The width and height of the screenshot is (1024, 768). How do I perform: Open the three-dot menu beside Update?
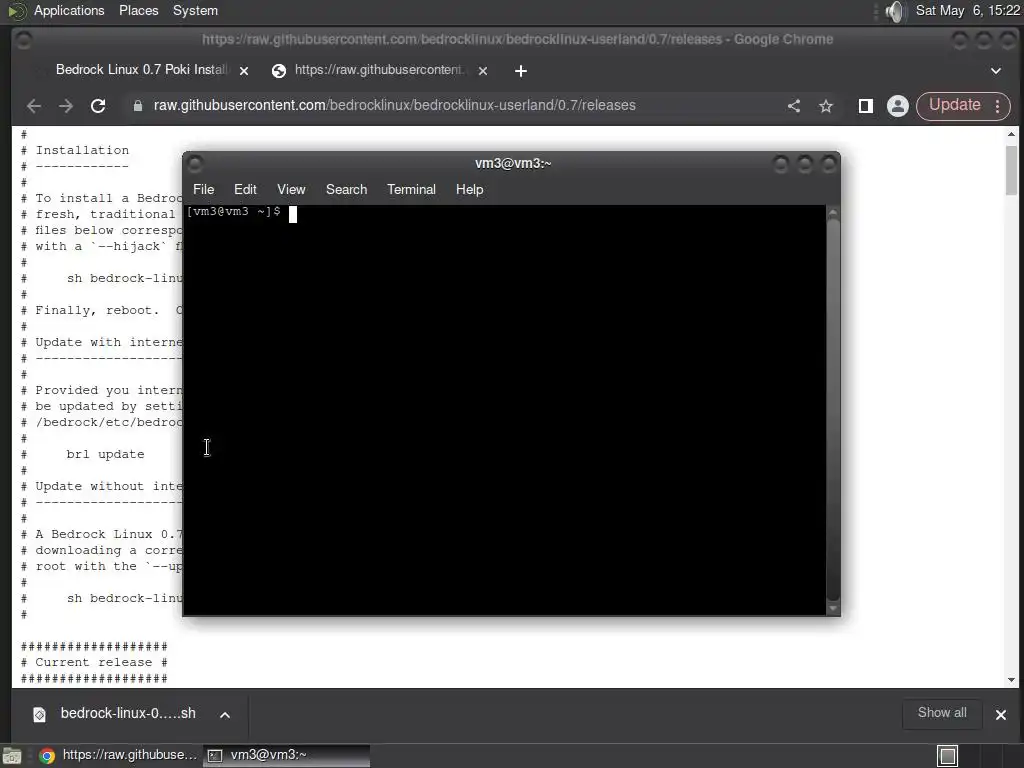[x=998, y=106]
